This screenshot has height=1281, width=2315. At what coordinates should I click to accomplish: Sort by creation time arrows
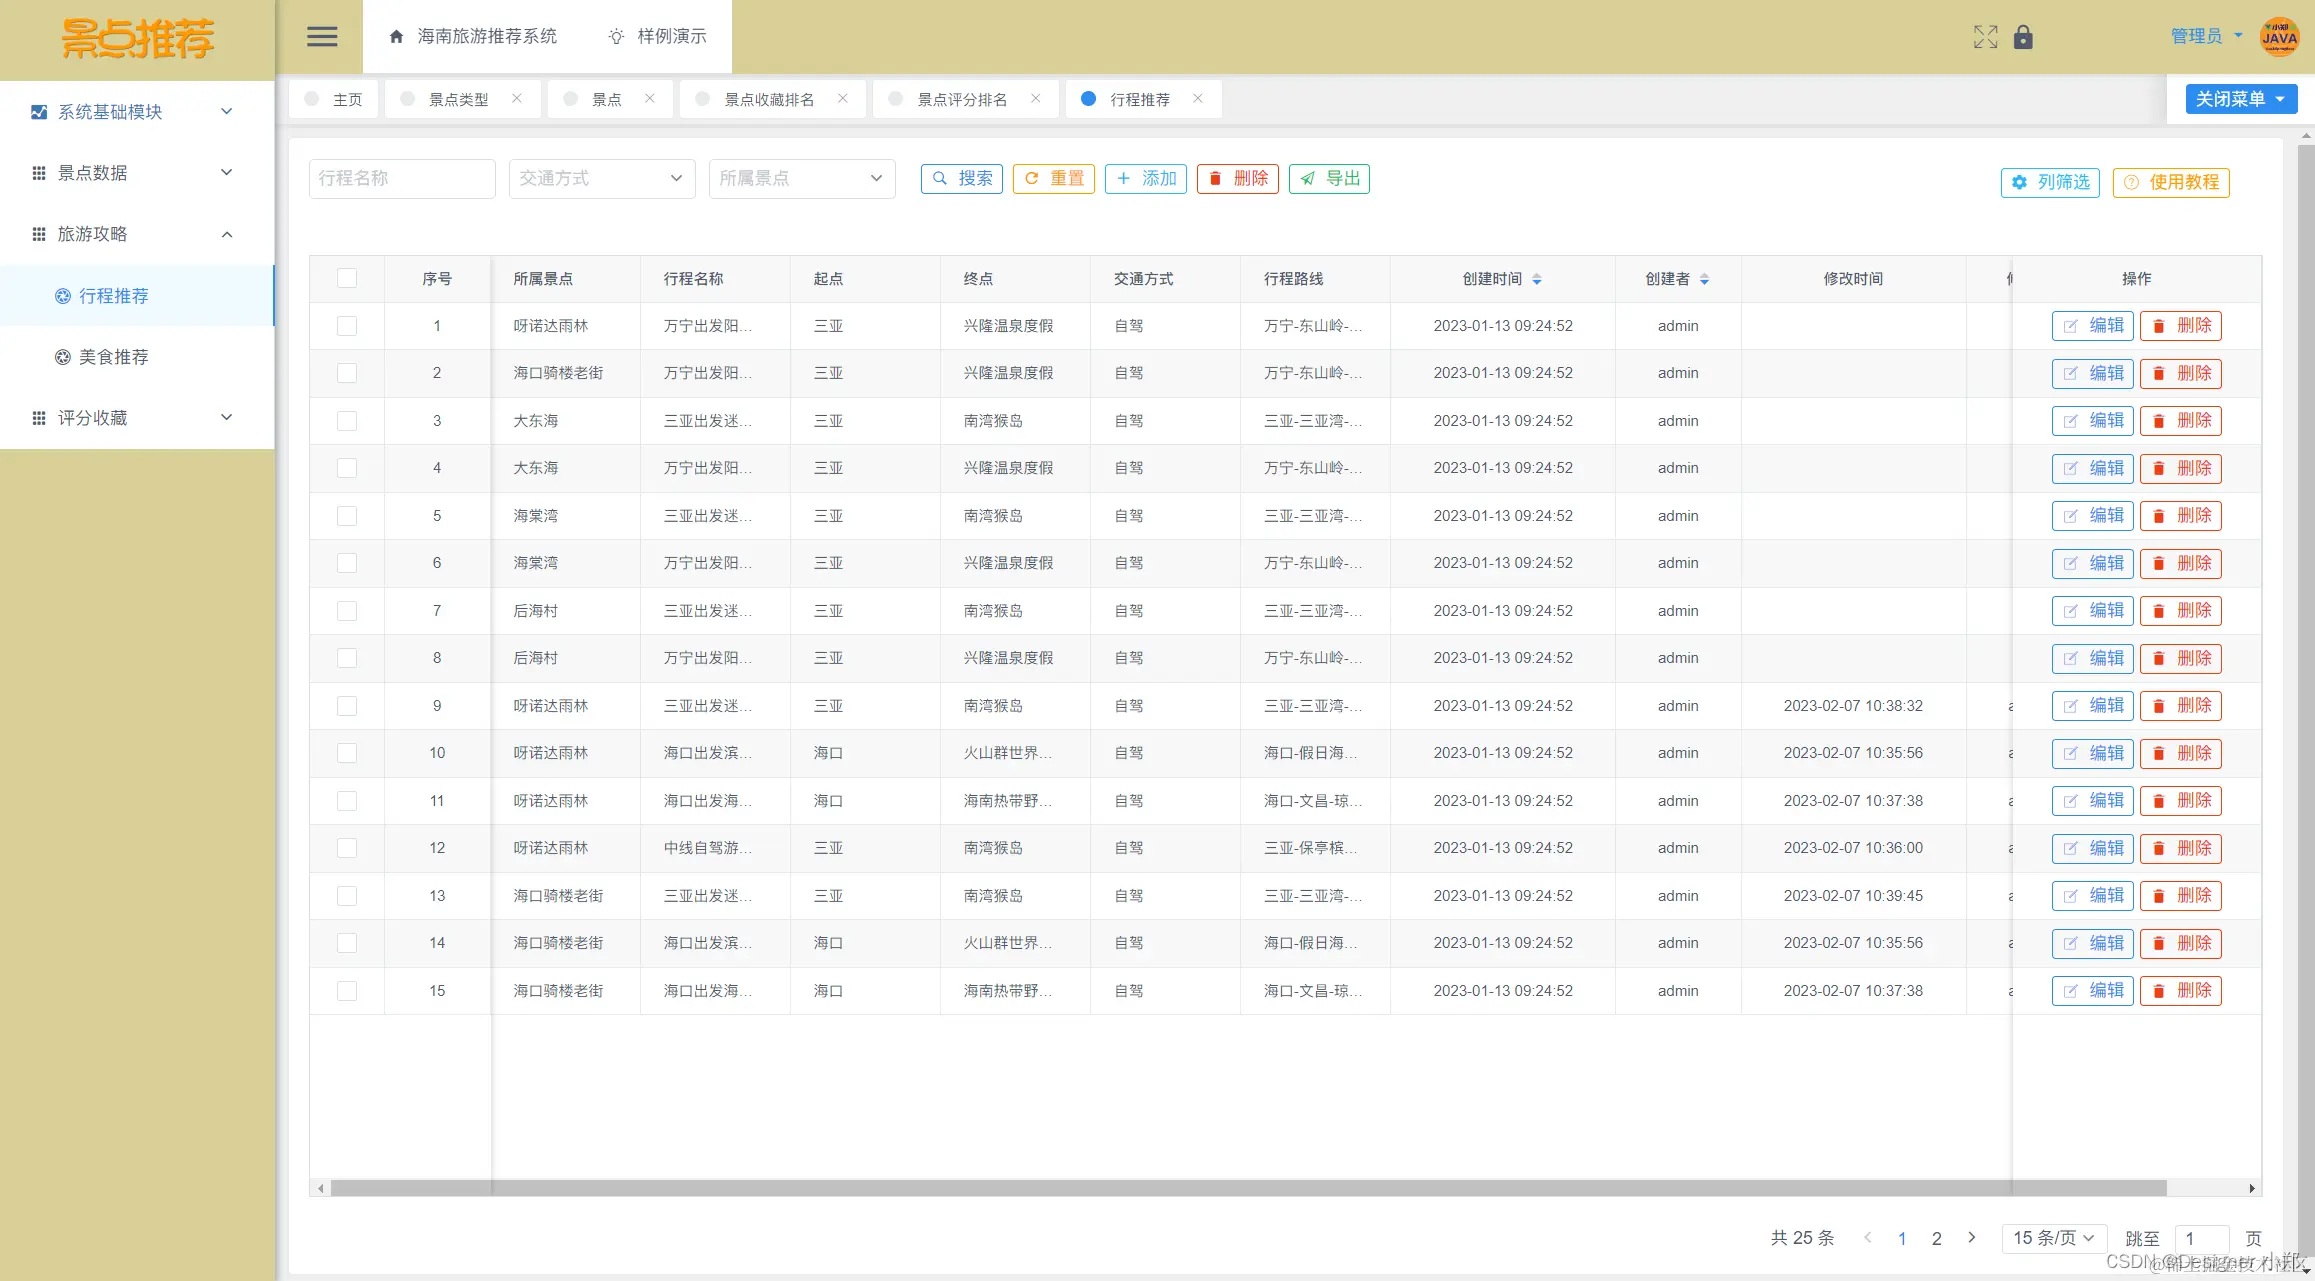(1537, 279)
